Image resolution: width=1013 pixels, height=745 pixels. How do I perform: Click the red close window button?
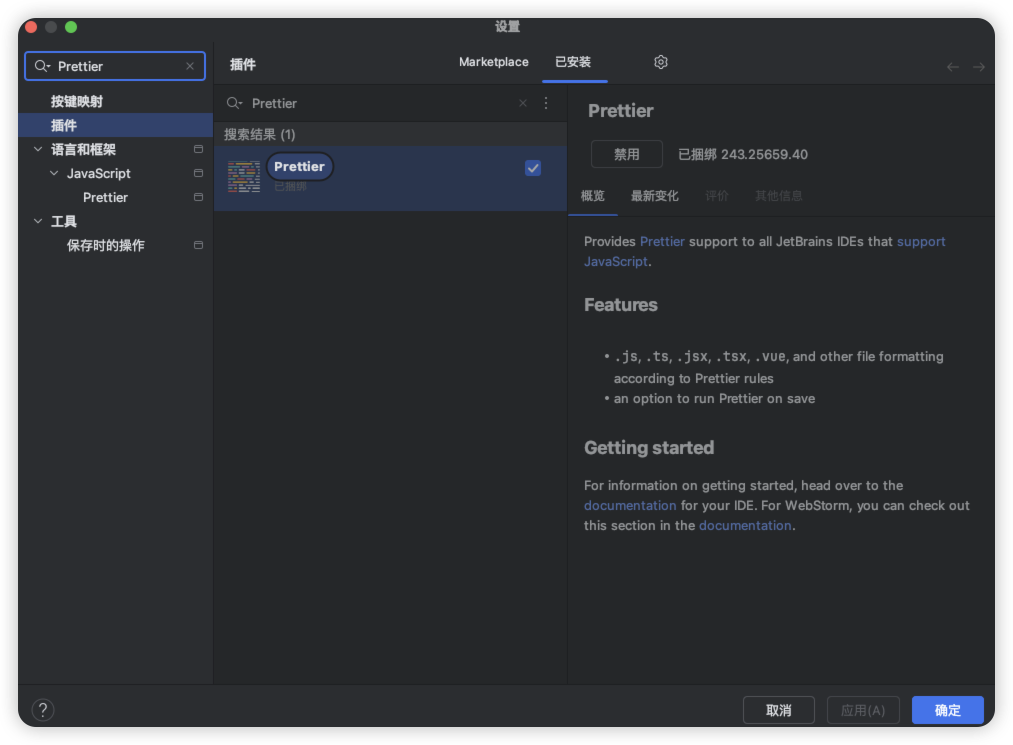(31, 27)
